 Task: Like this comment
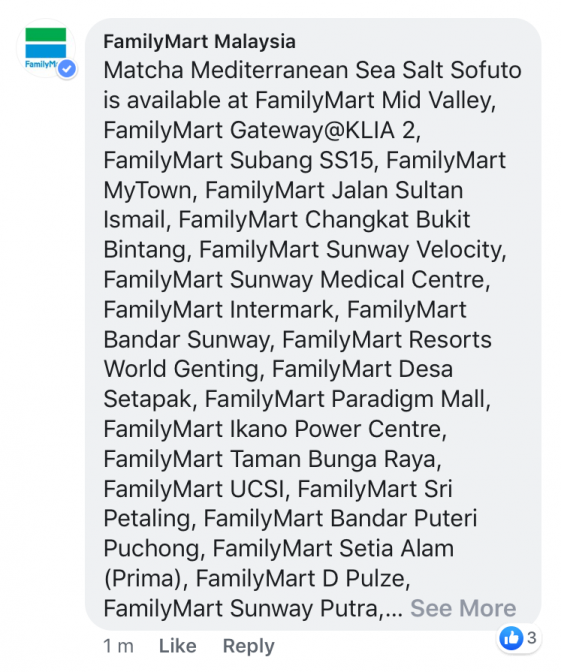(177, 645)
